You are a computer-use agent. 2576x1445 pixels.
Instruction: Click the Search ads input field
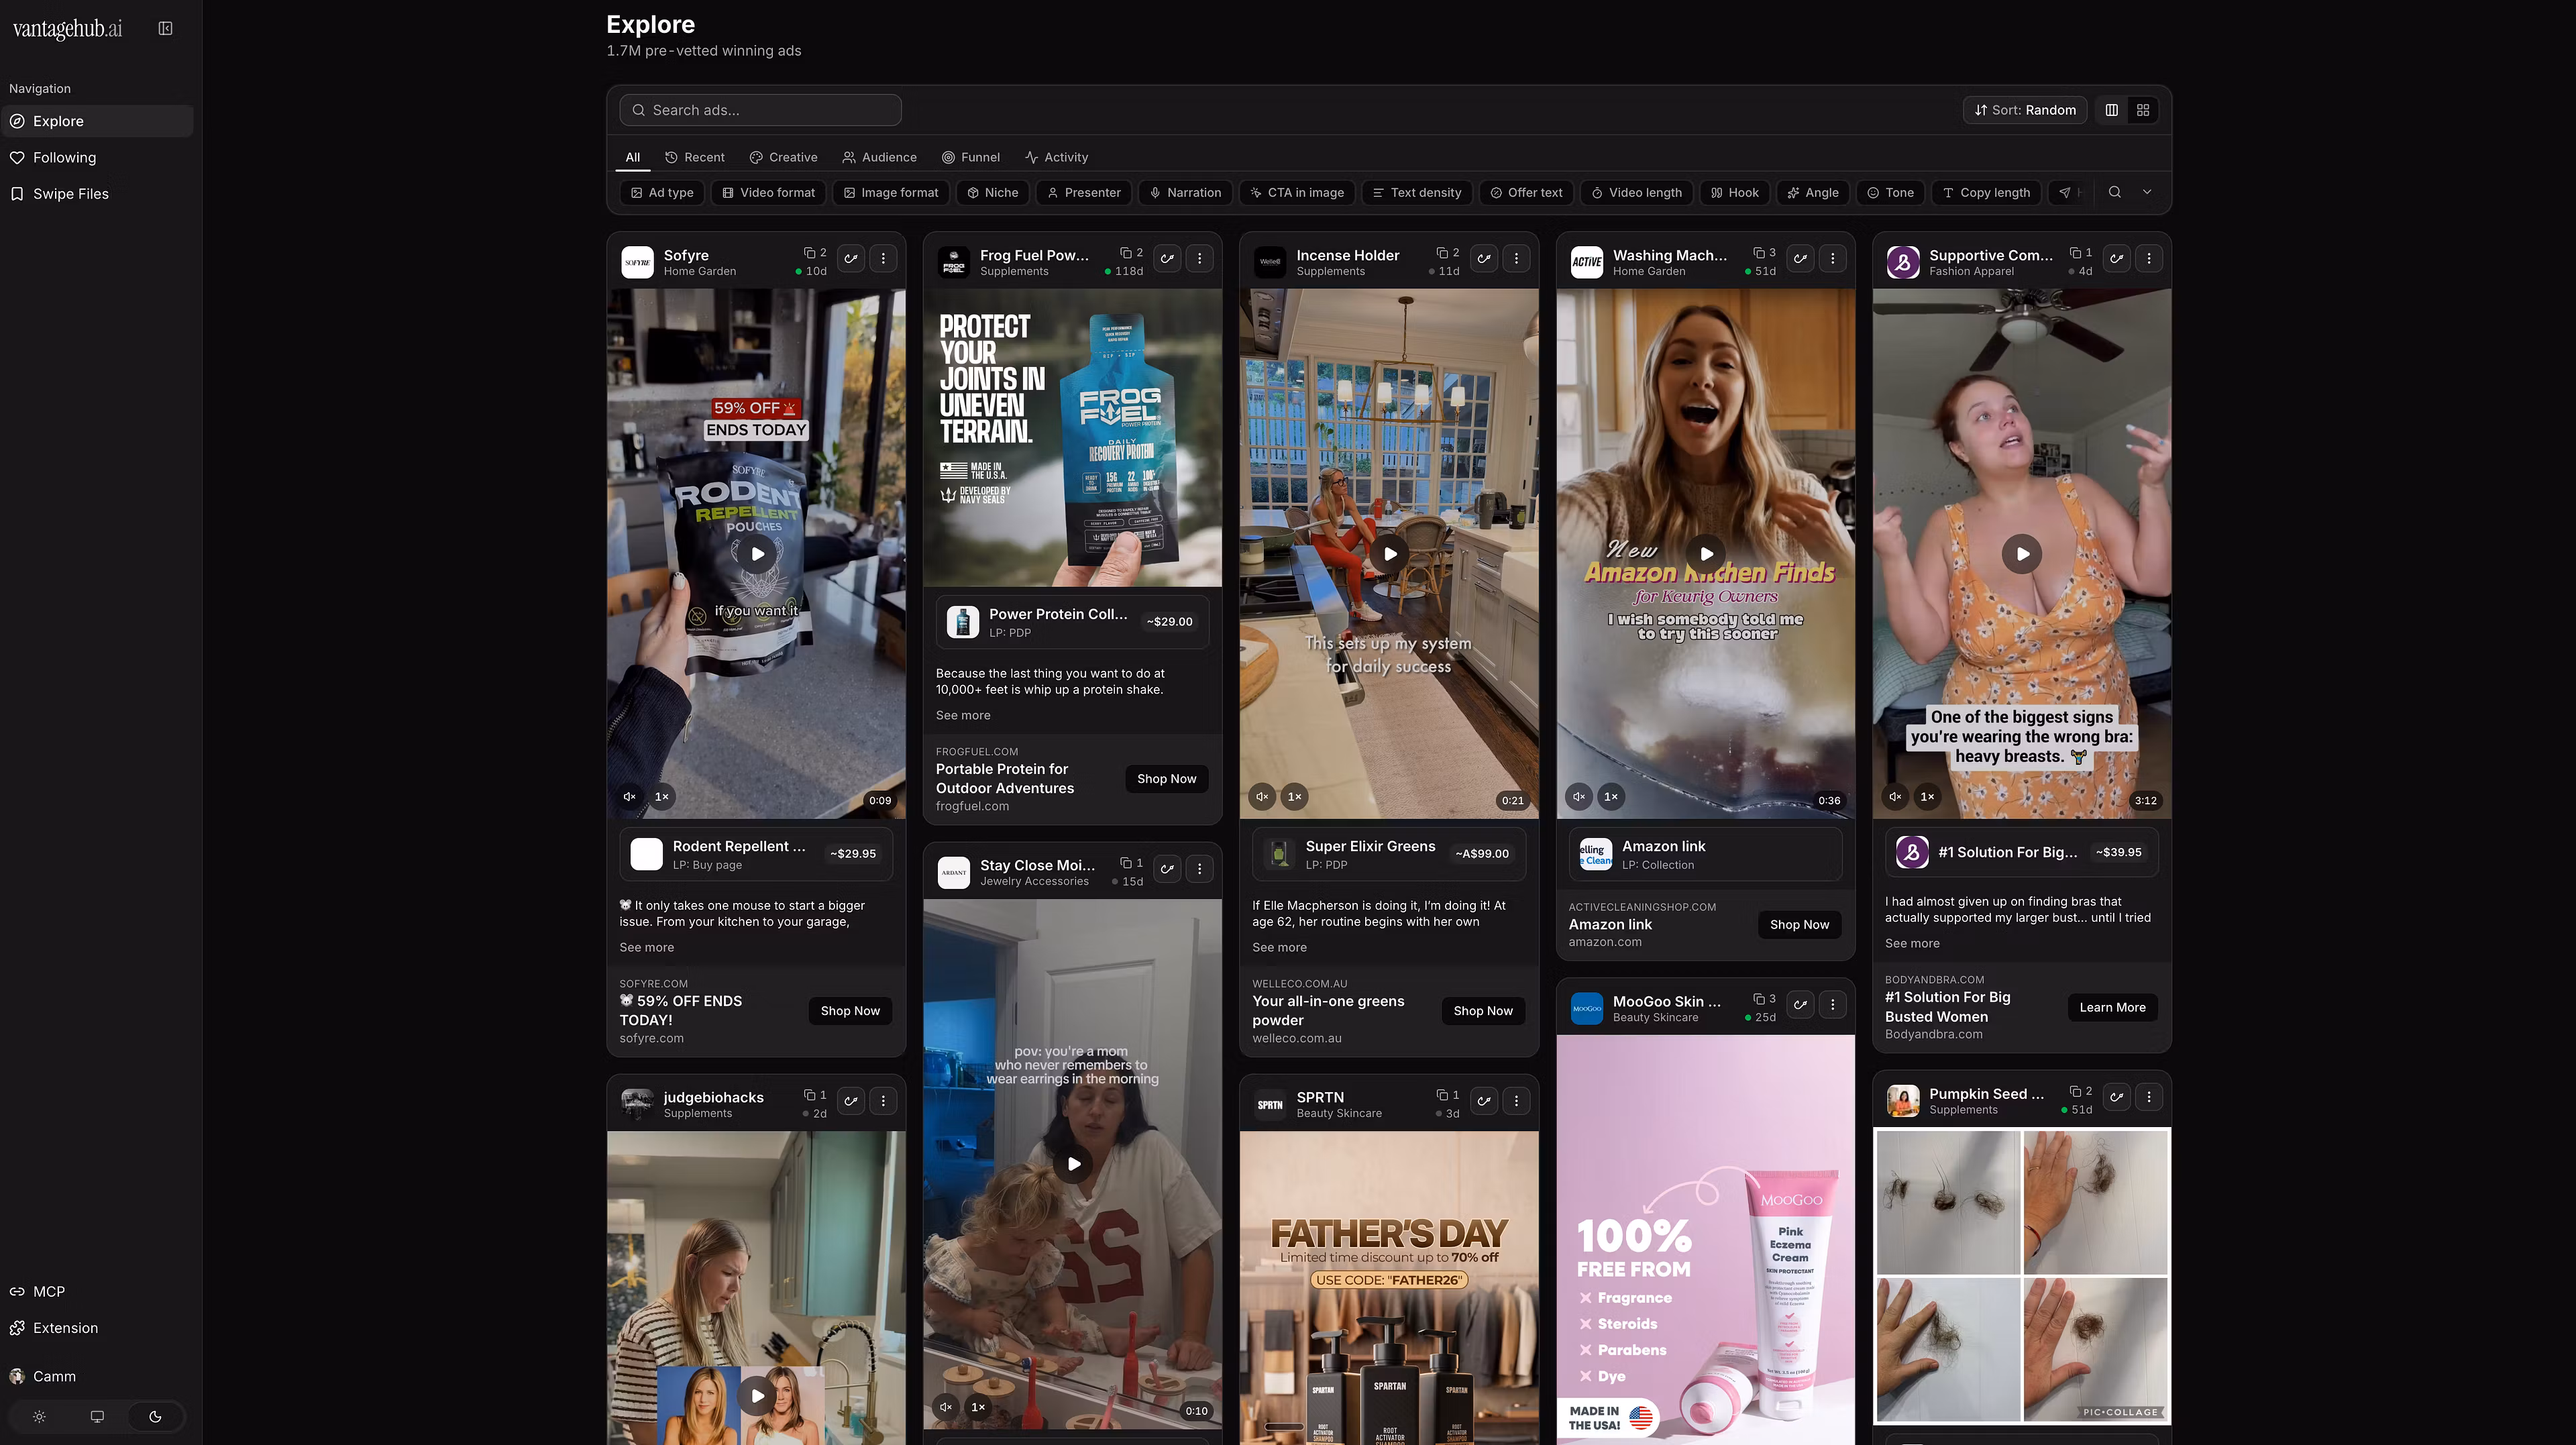[x=761, y=110]
